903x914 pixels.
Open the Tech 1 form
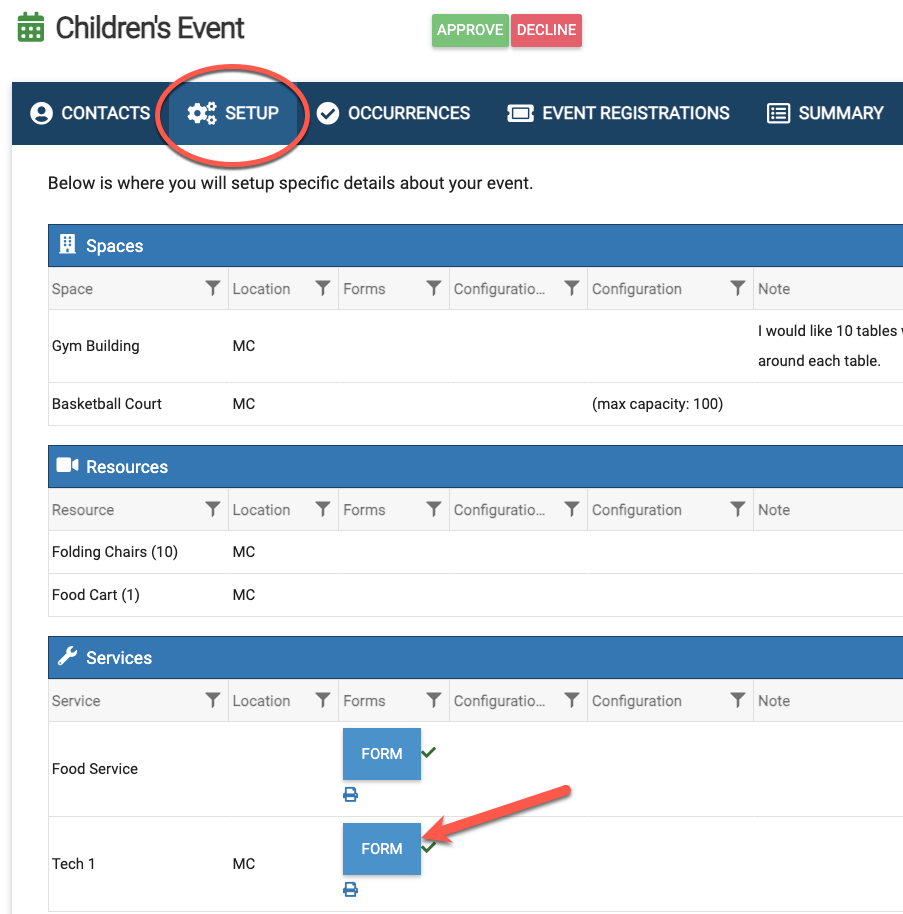(381, 848)
